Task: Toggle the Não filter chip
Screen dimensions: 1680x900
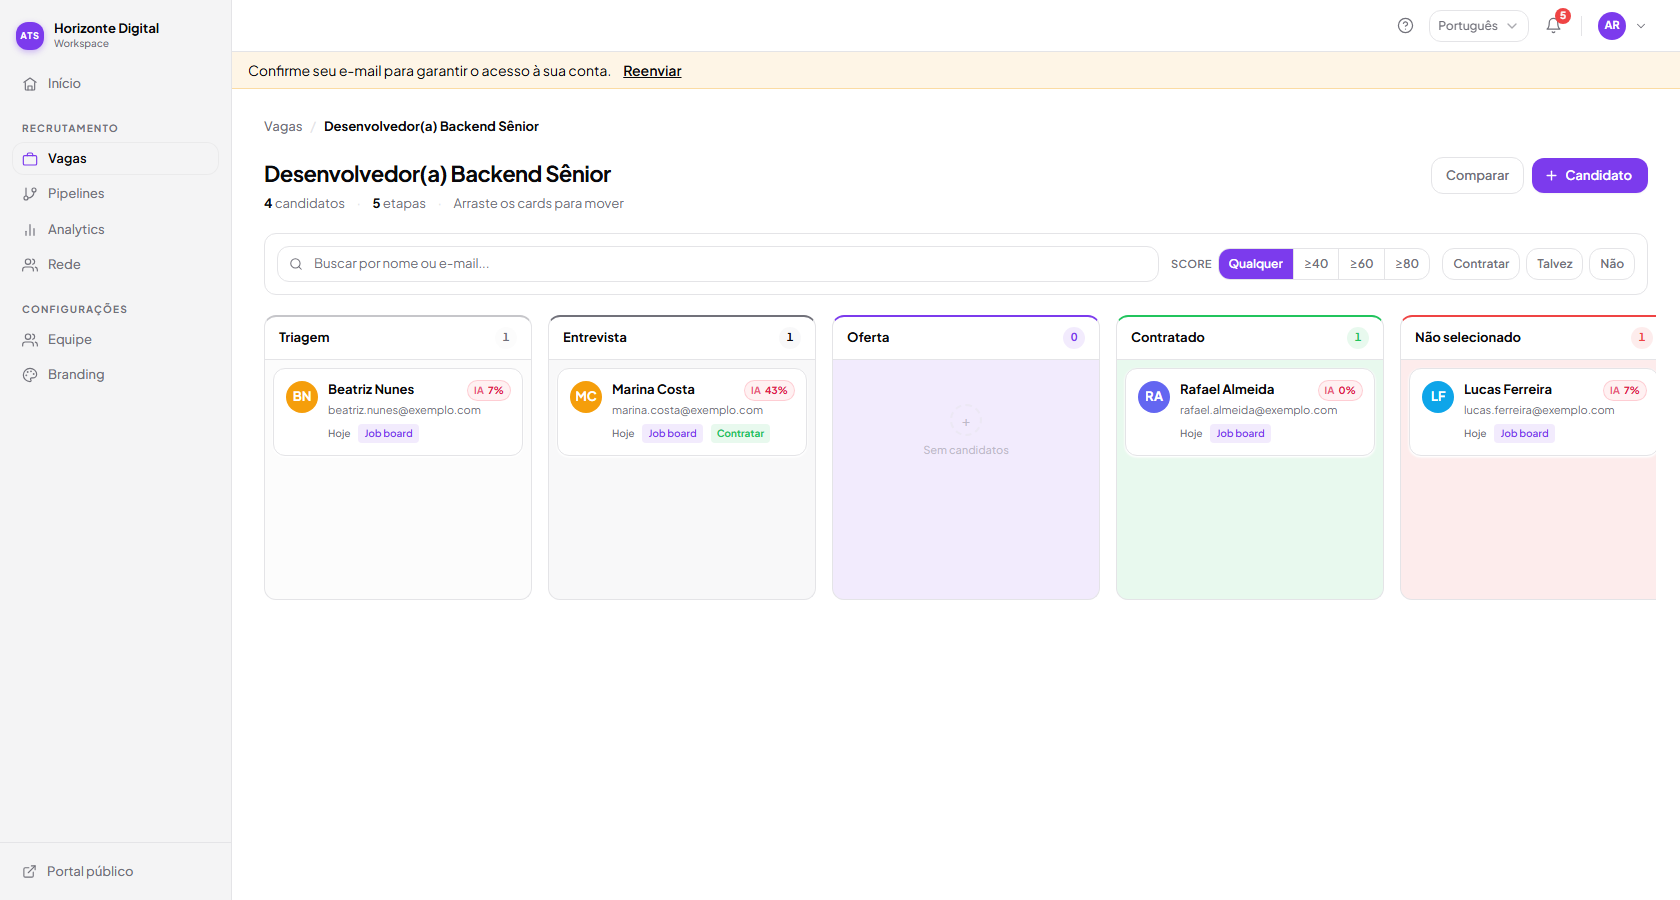Action: 1612,264
